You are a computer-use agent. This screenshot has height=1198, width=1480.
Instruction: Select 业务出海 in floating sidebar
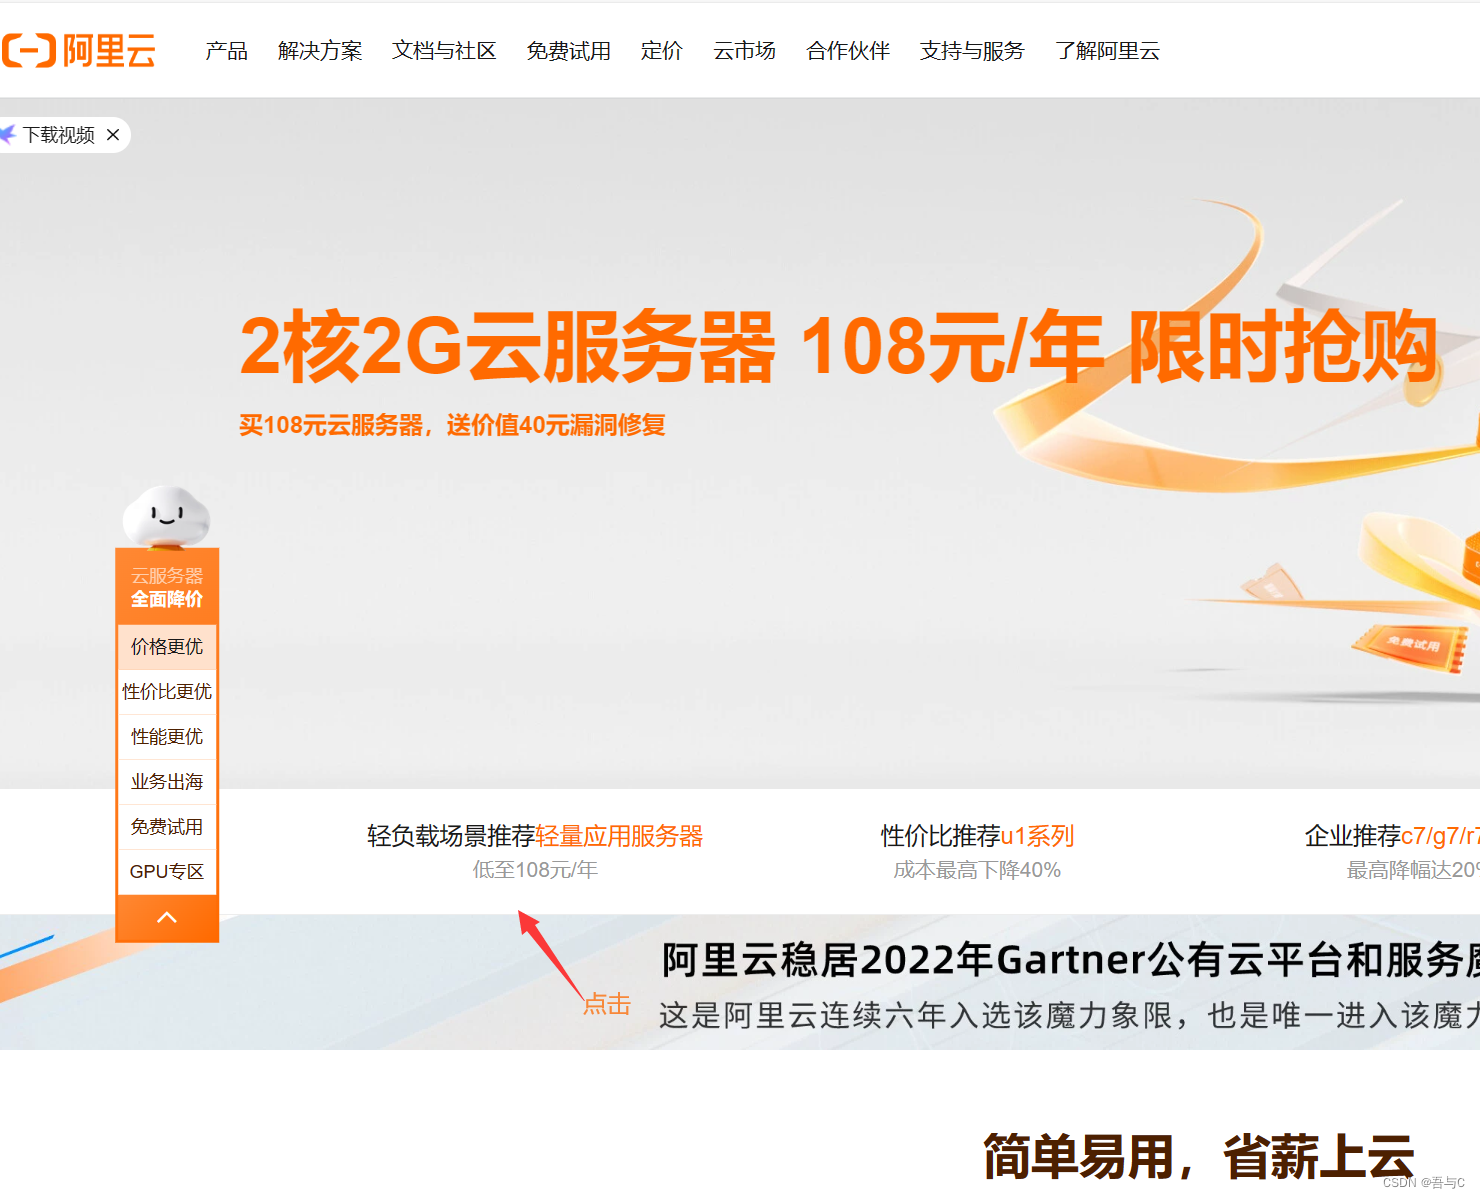167,782
